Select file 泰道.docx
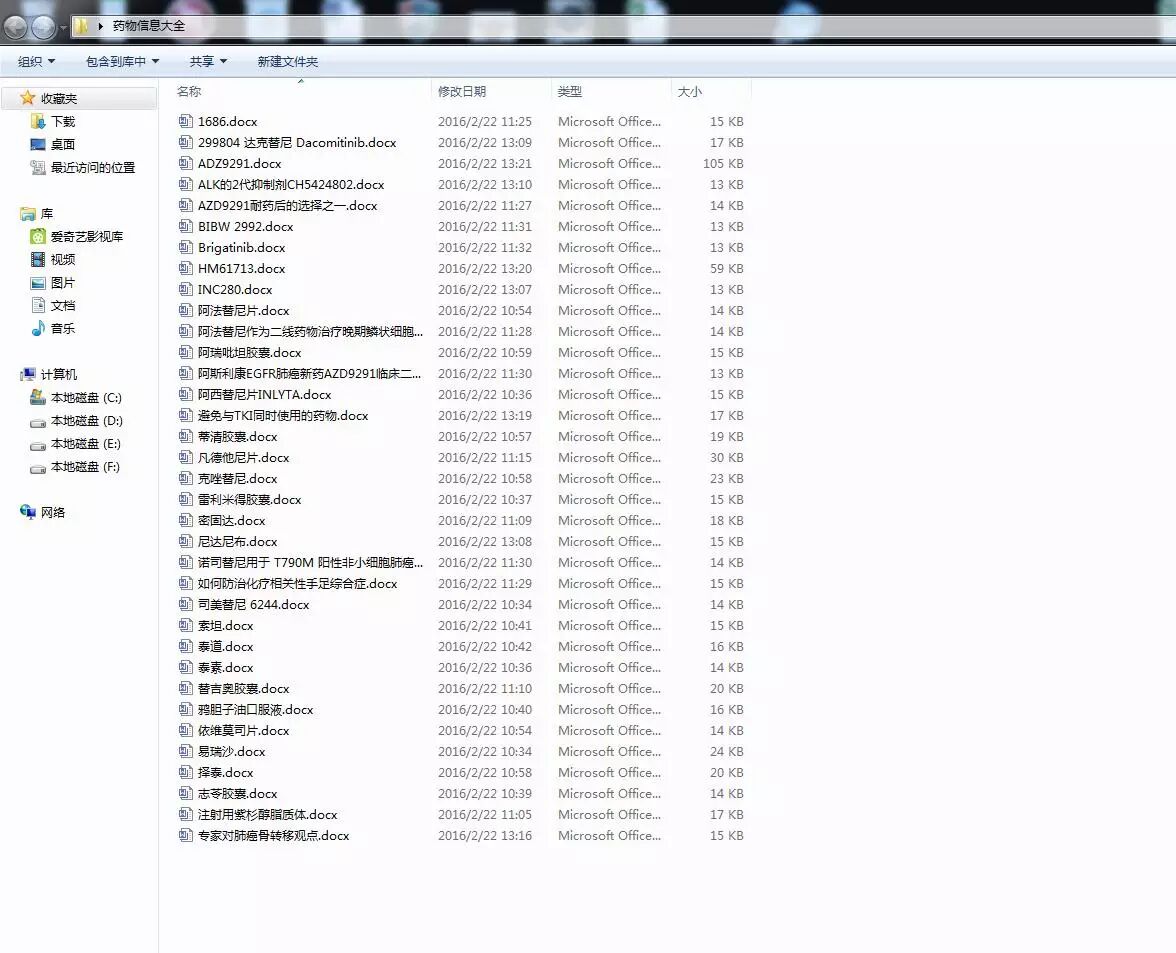Viewport: 1176px width, 953px height. pos(226,646)
